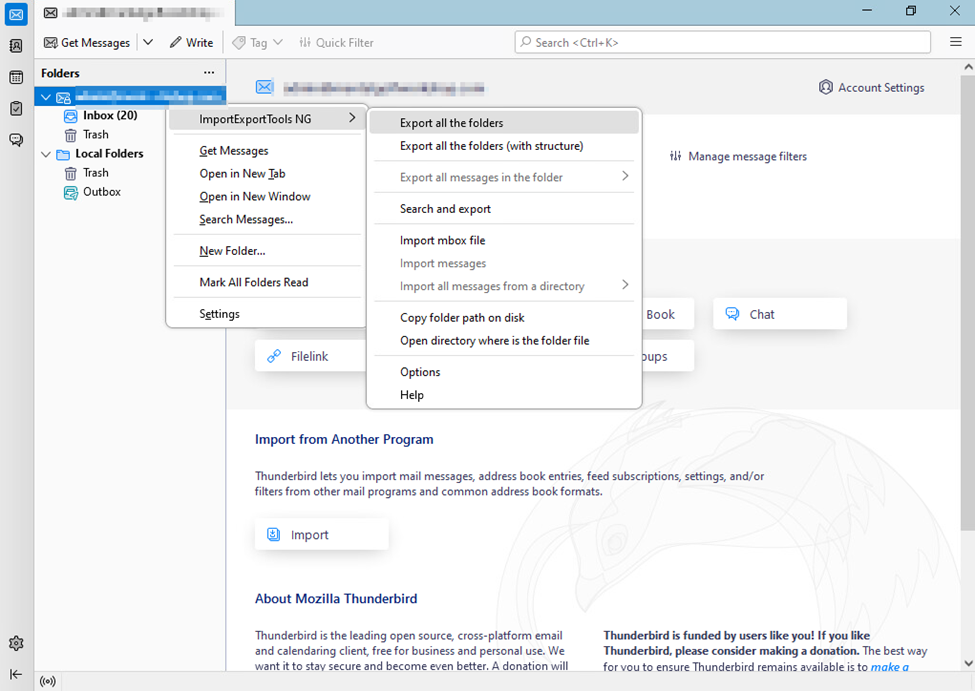Viewport: 975px width, 691px height.
Task: Choose New Folder... menu item
Action: pos(233,251)
